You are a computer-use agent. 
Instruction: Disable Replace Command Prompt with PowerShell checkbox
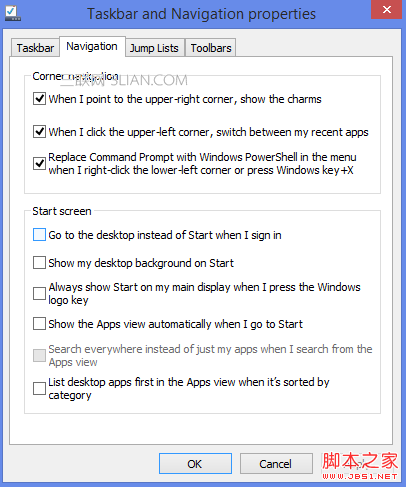39,164
